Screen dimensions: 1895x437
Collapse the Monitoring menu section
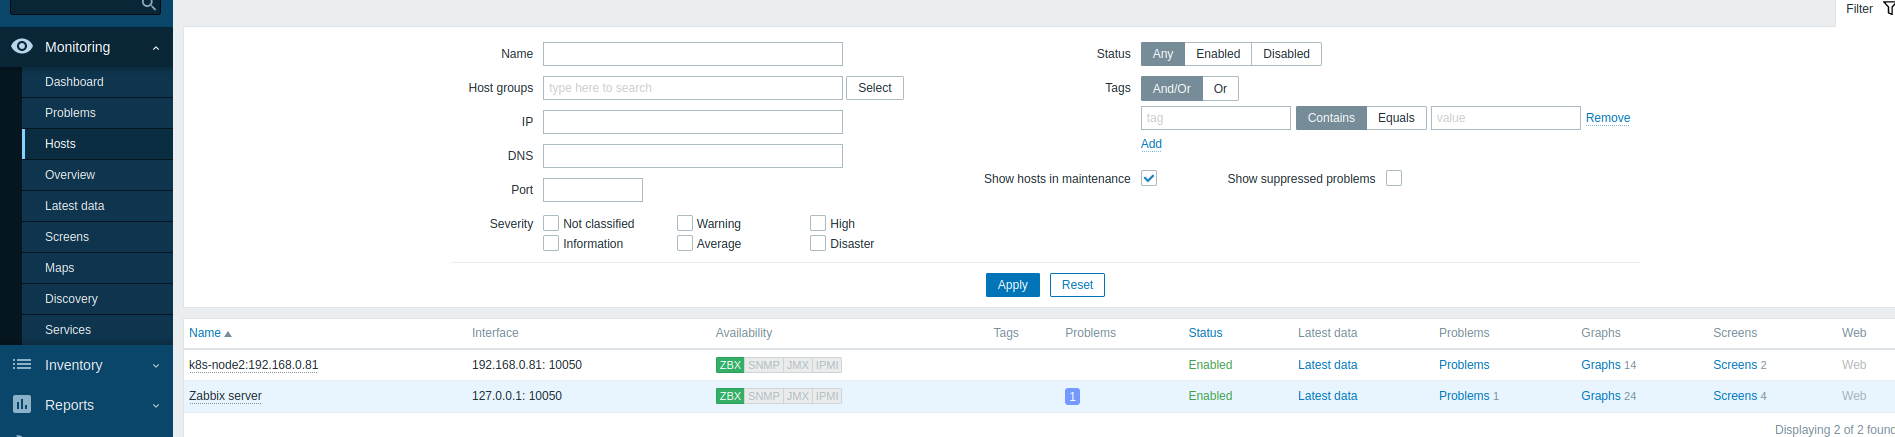click(x=156, y=48)
